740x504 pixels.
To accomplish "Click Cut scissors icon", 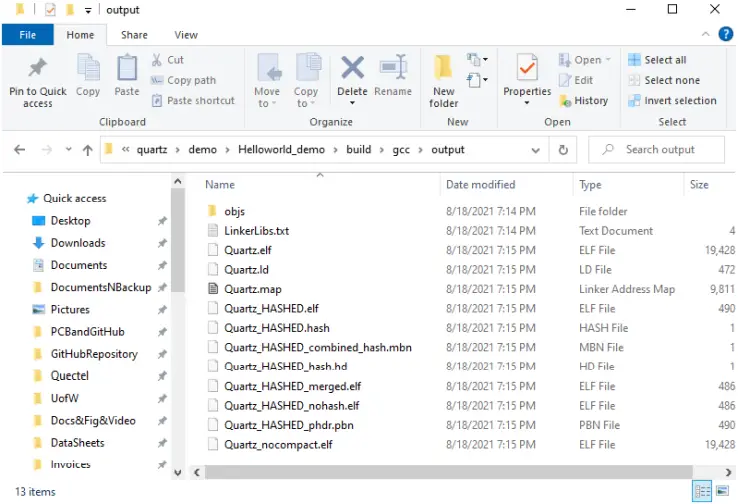I will pos(157,60).
